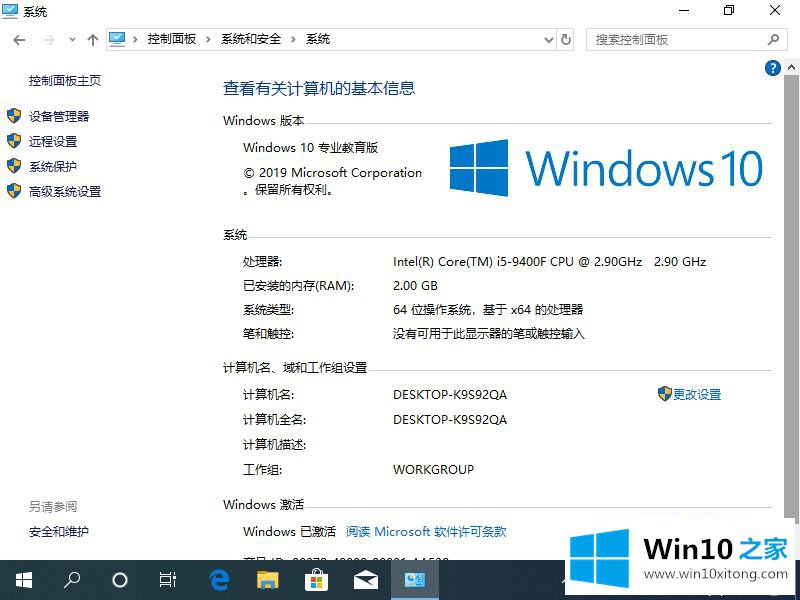
Task: Open taskbar search magnifier
Action: [71, 580]
